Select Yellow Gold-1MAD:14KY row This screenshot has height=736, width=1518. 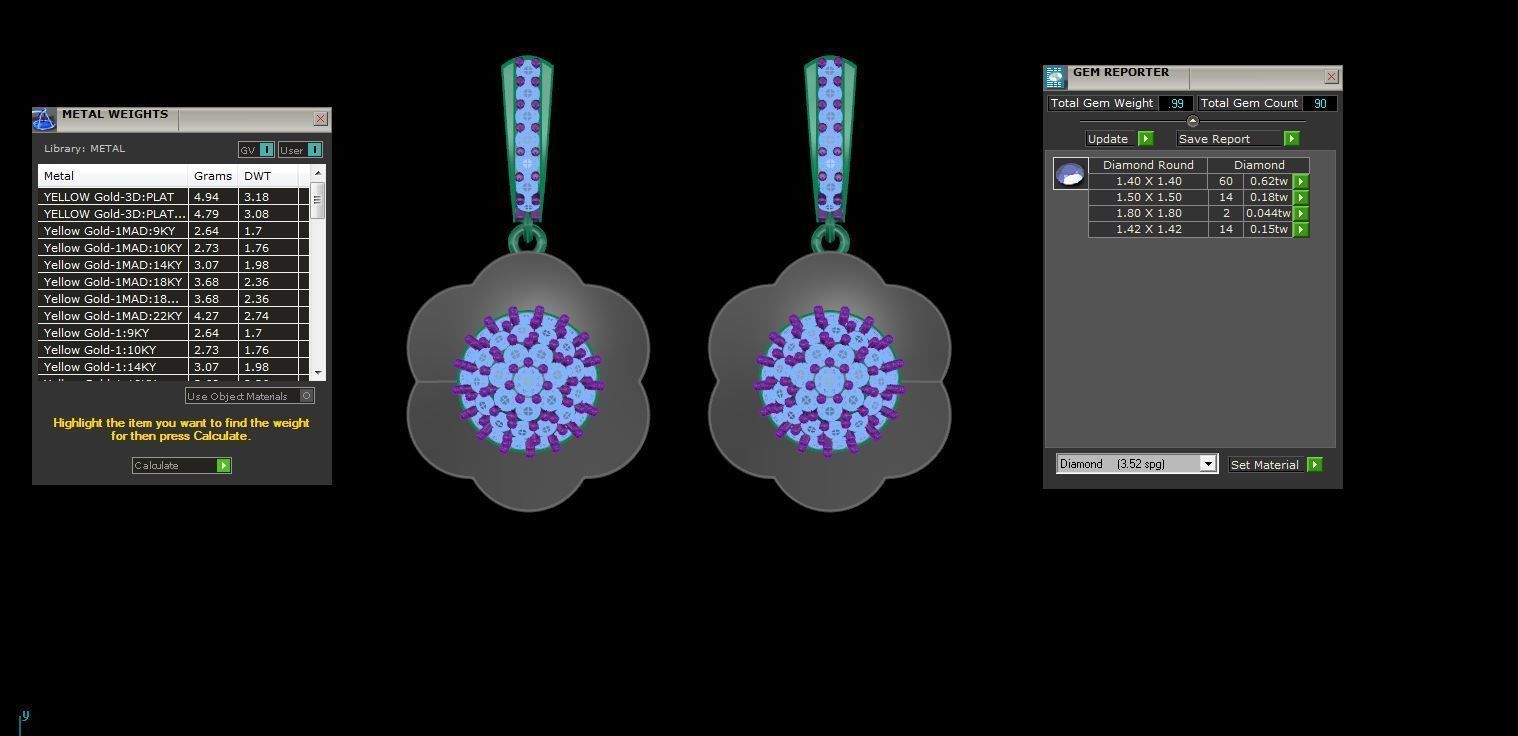[173, 265]
